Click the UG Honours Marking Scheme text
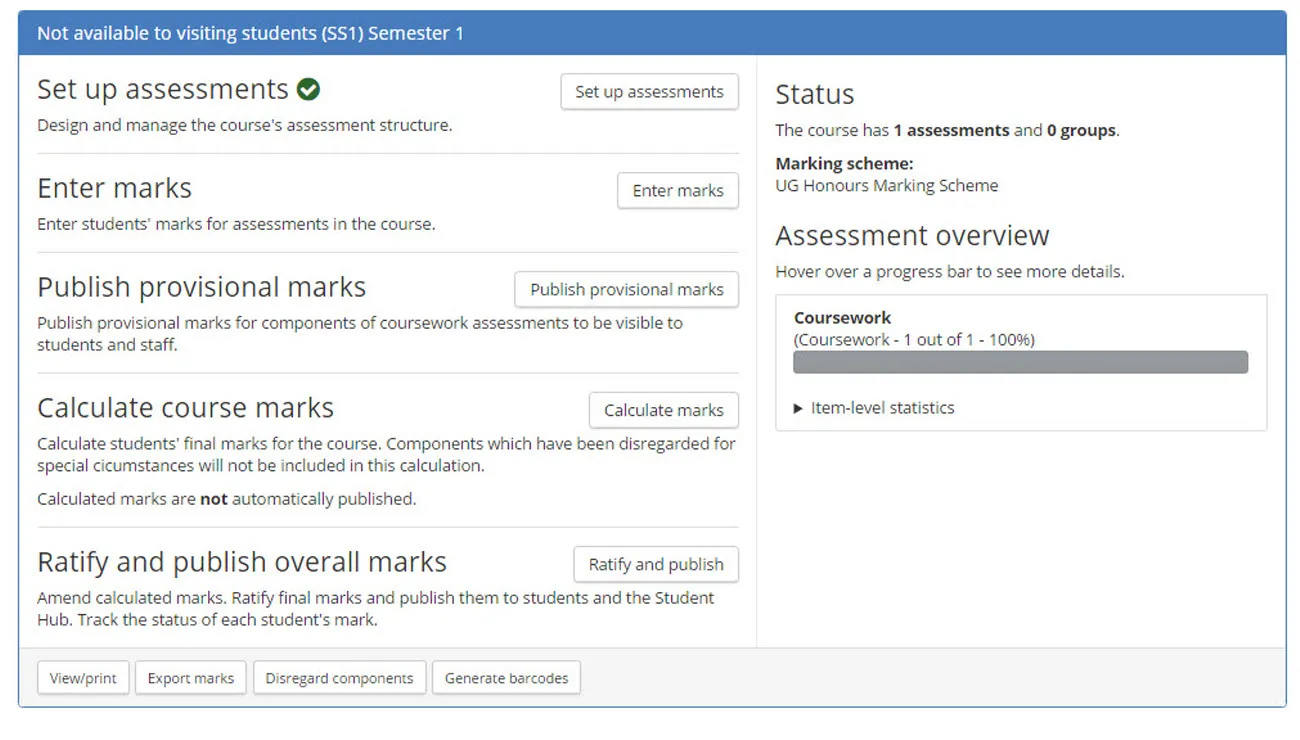 coord(886,185)
